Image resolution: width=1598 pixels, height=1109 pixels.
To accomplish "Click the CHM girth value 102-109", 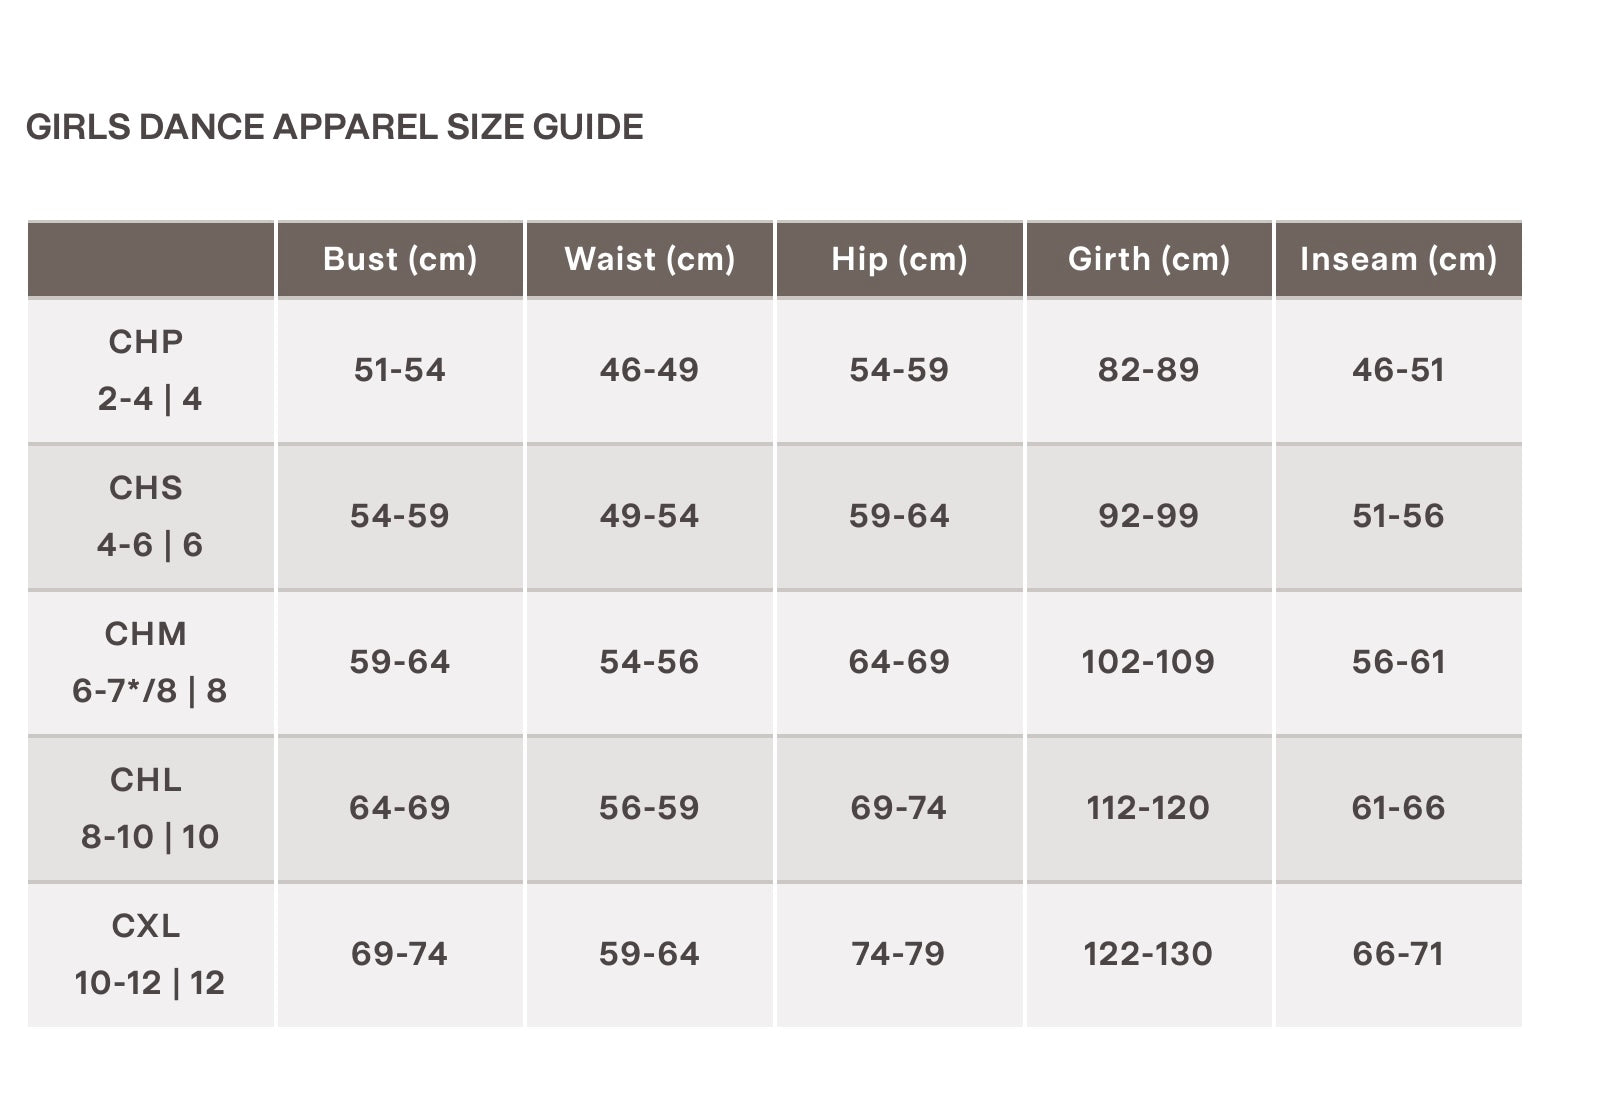I will tap(1148, 662).
